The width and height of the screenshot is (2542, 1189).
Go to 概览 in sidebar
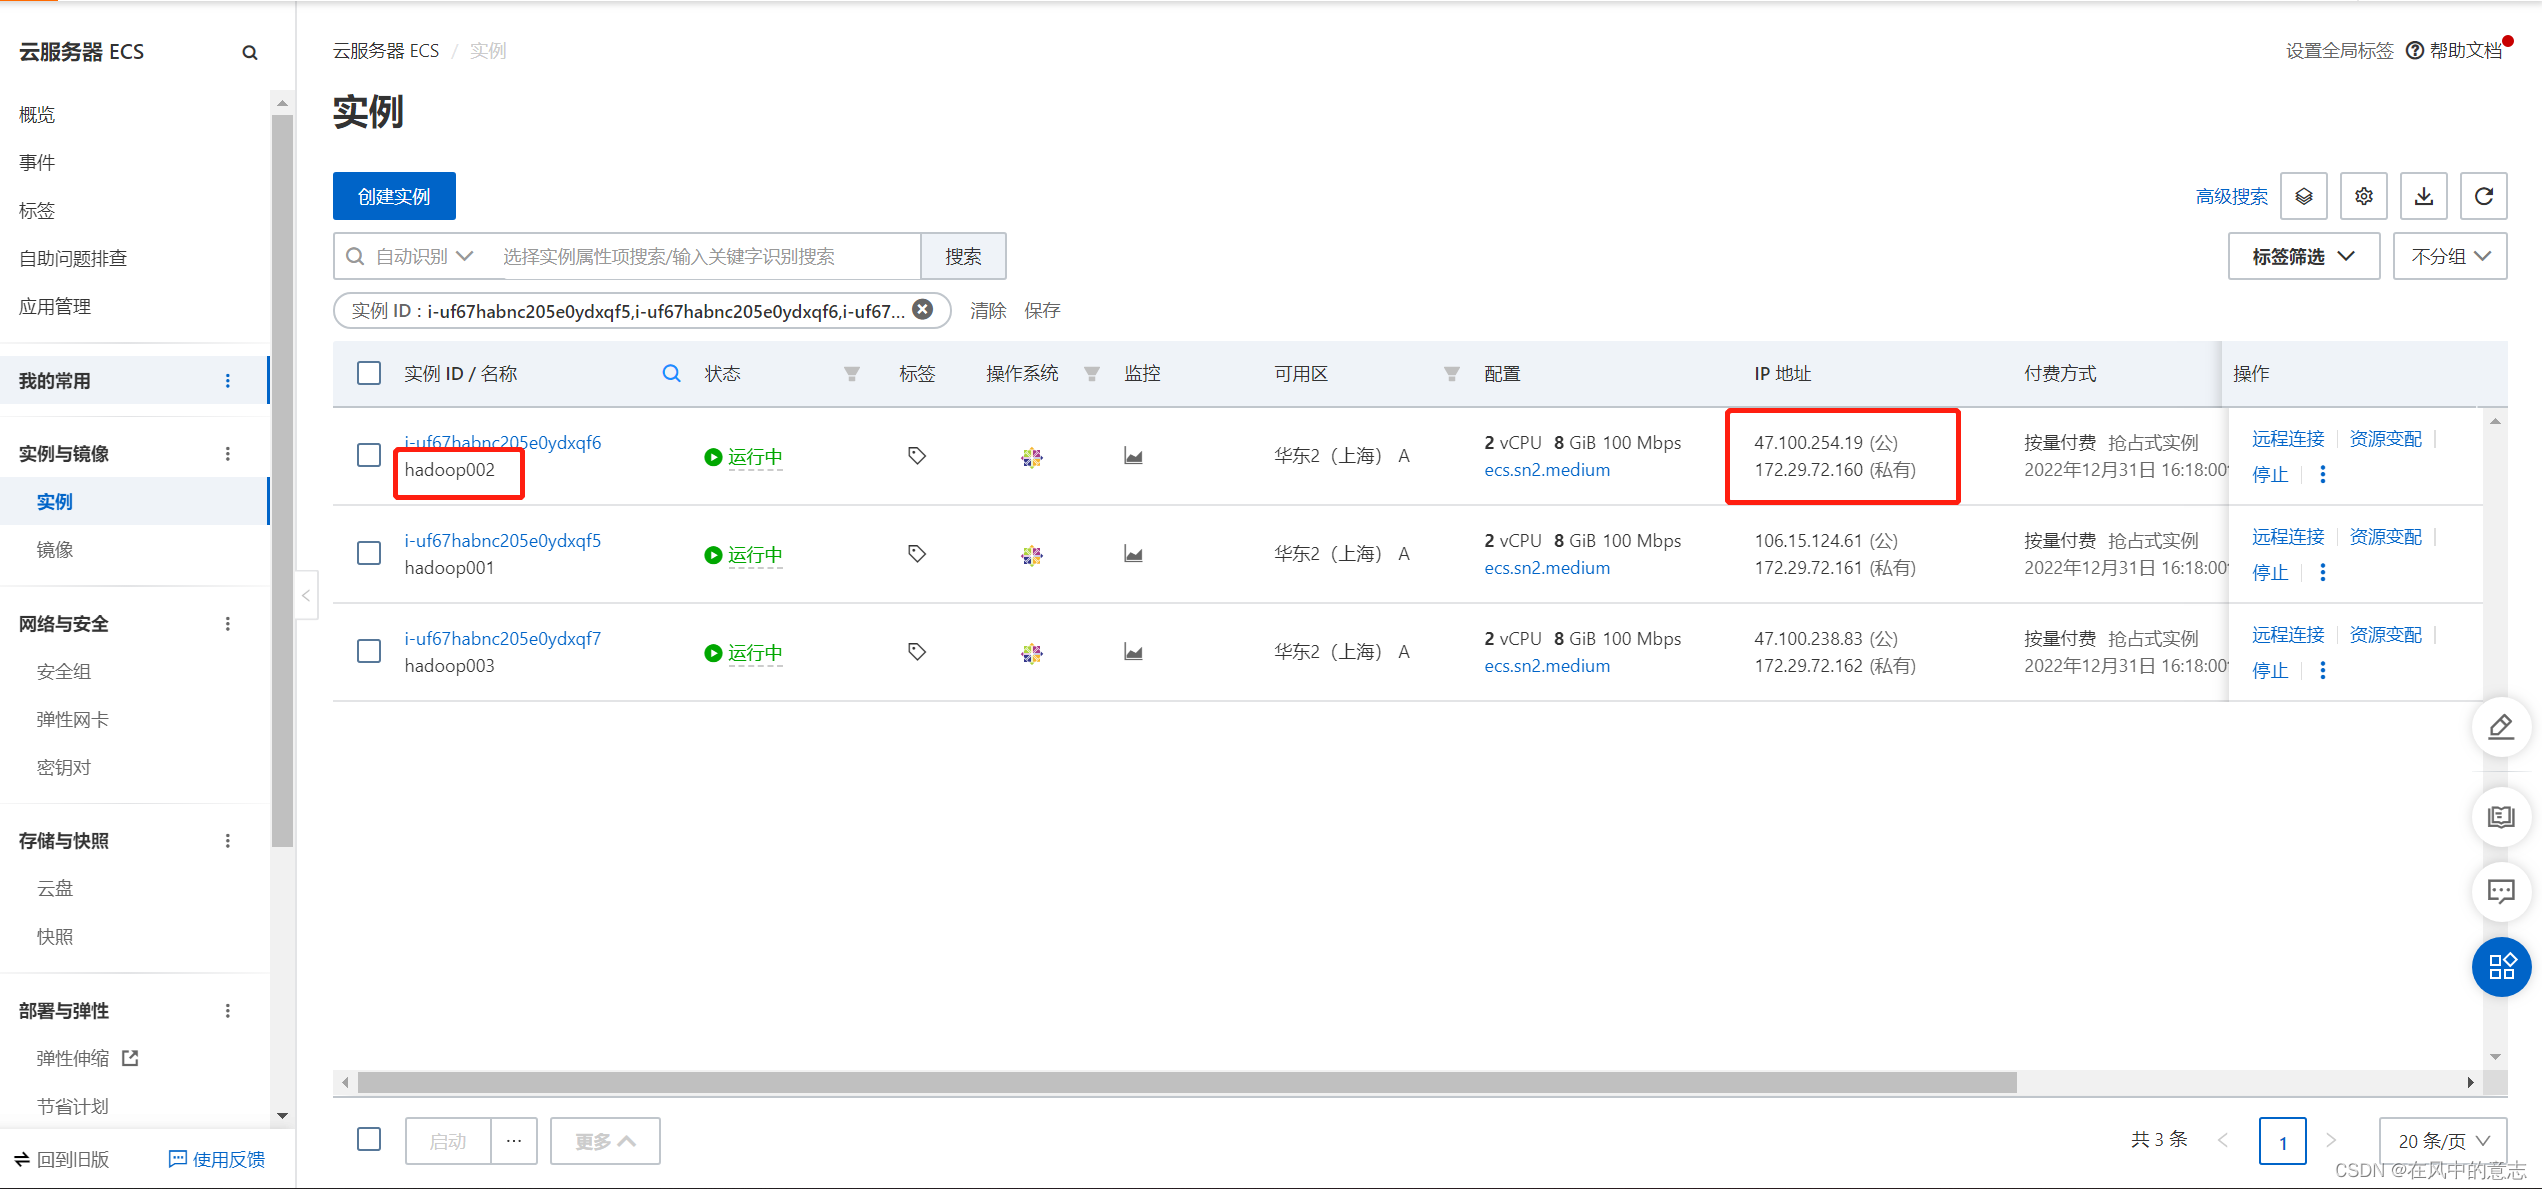click(37, 114)
